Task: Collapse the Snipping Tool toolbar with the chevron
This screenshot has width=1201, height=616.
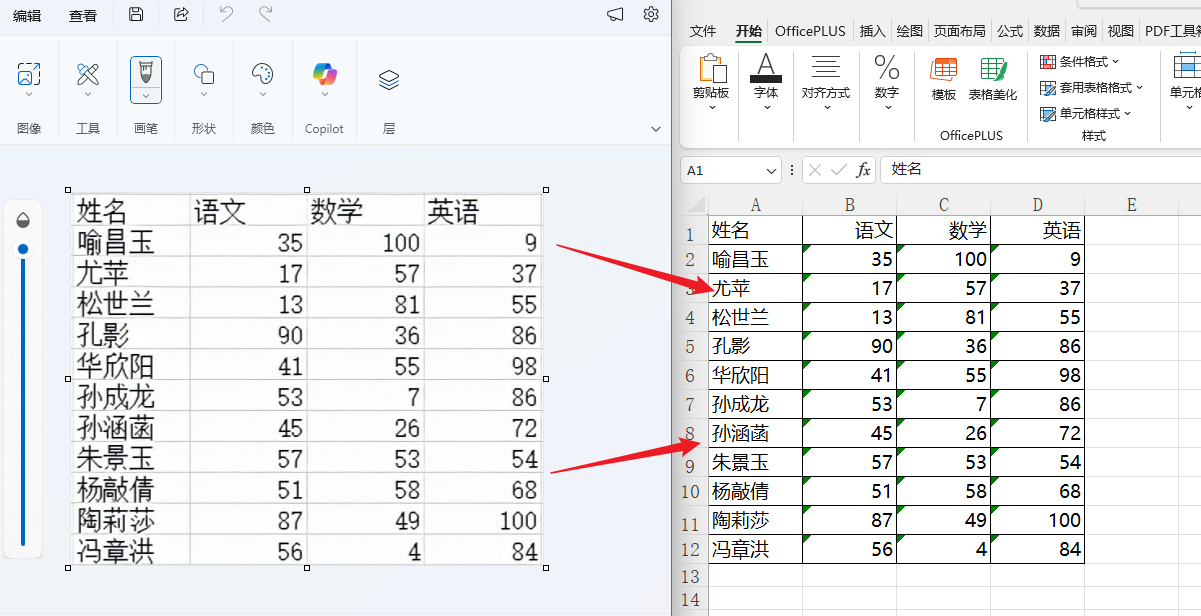Action: click(x=655, y=129)
